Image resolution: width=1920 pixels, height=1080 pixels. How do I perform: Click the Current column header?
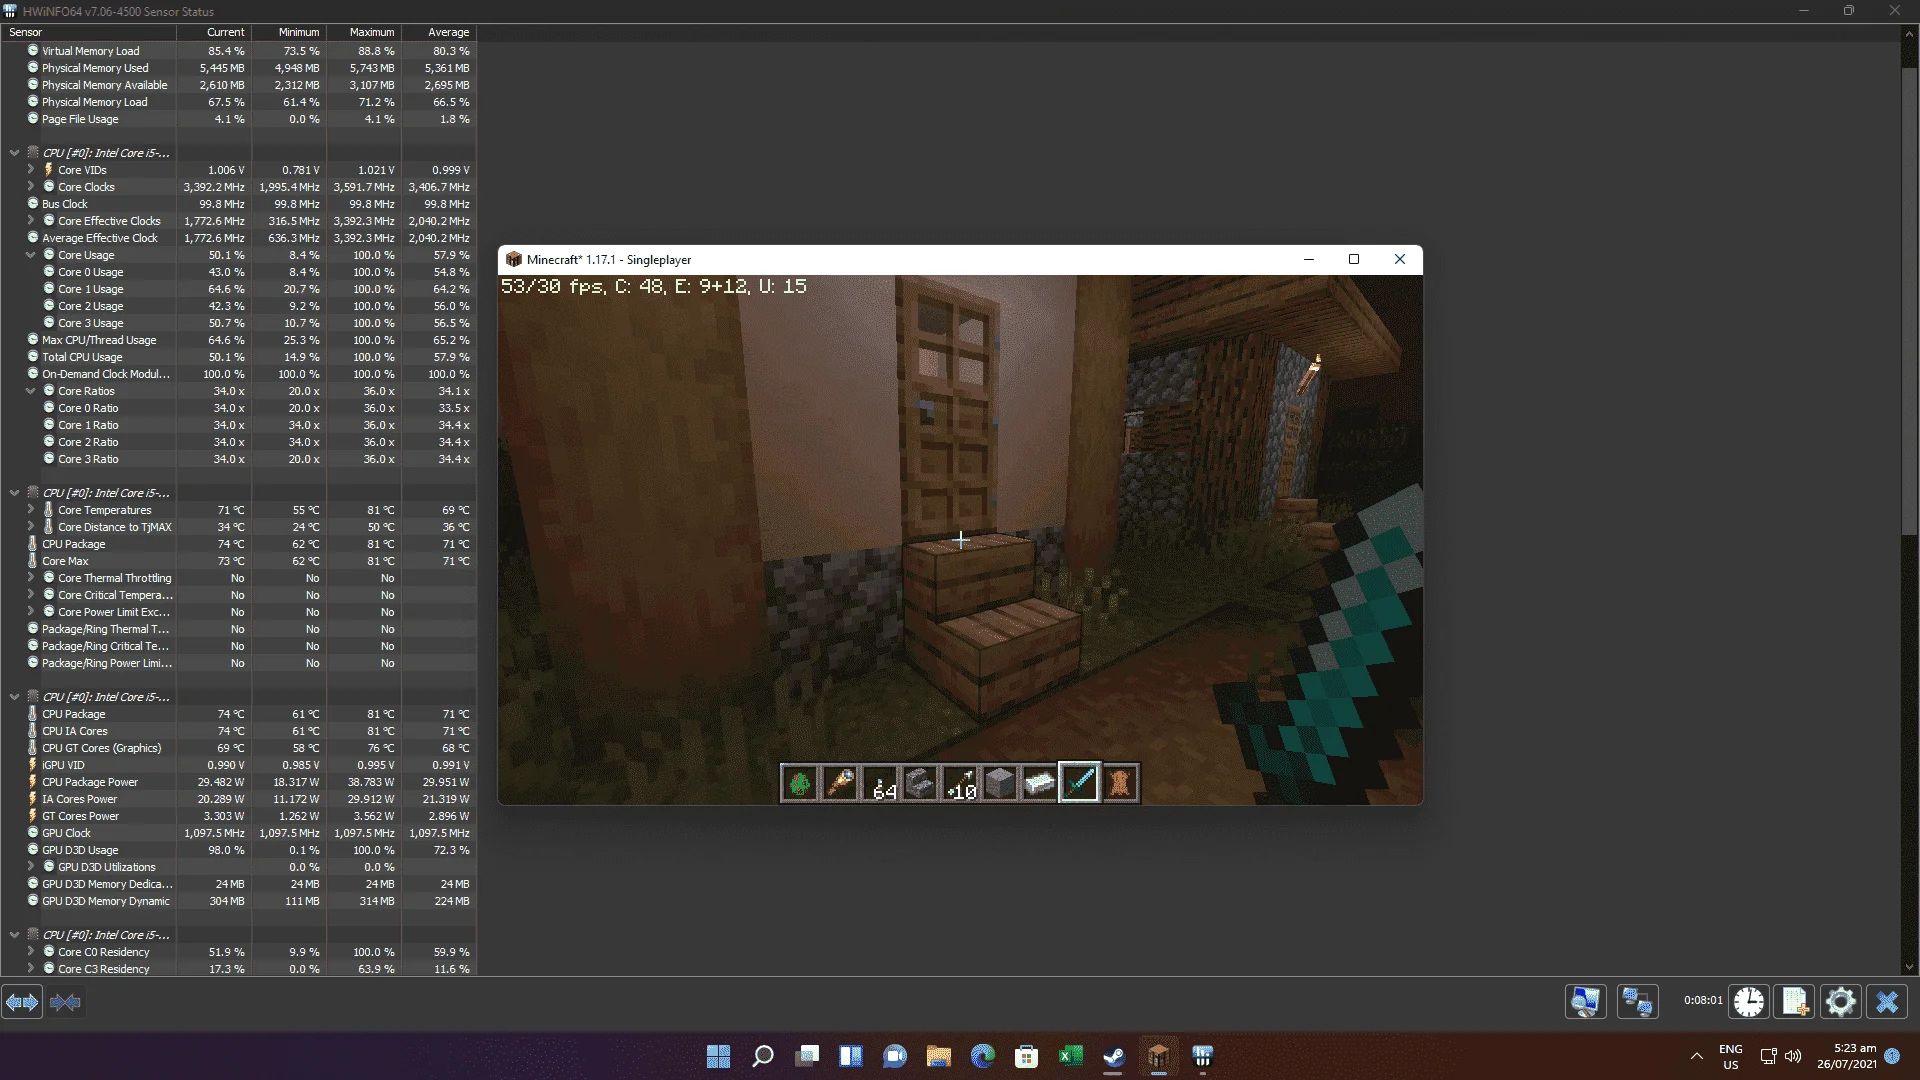pyautogui.click(x=214, y=32)
